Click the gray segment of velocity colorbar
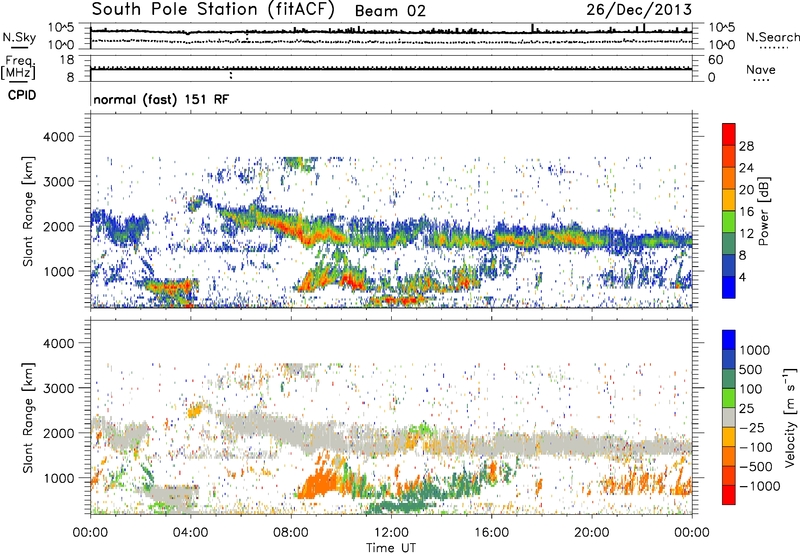Viewport: 800px width, 554px height. [x=729, y=418]
